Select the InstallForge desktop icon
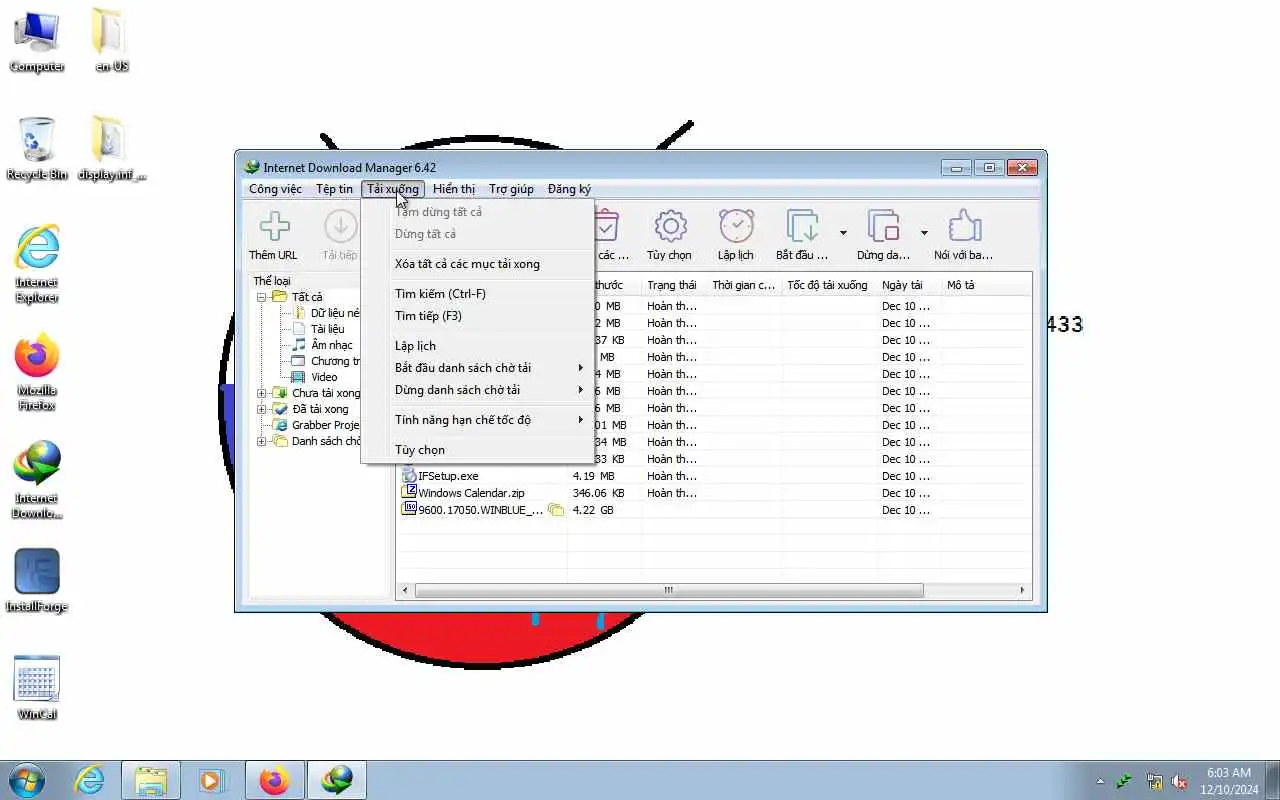 click(x=37, y=580)
